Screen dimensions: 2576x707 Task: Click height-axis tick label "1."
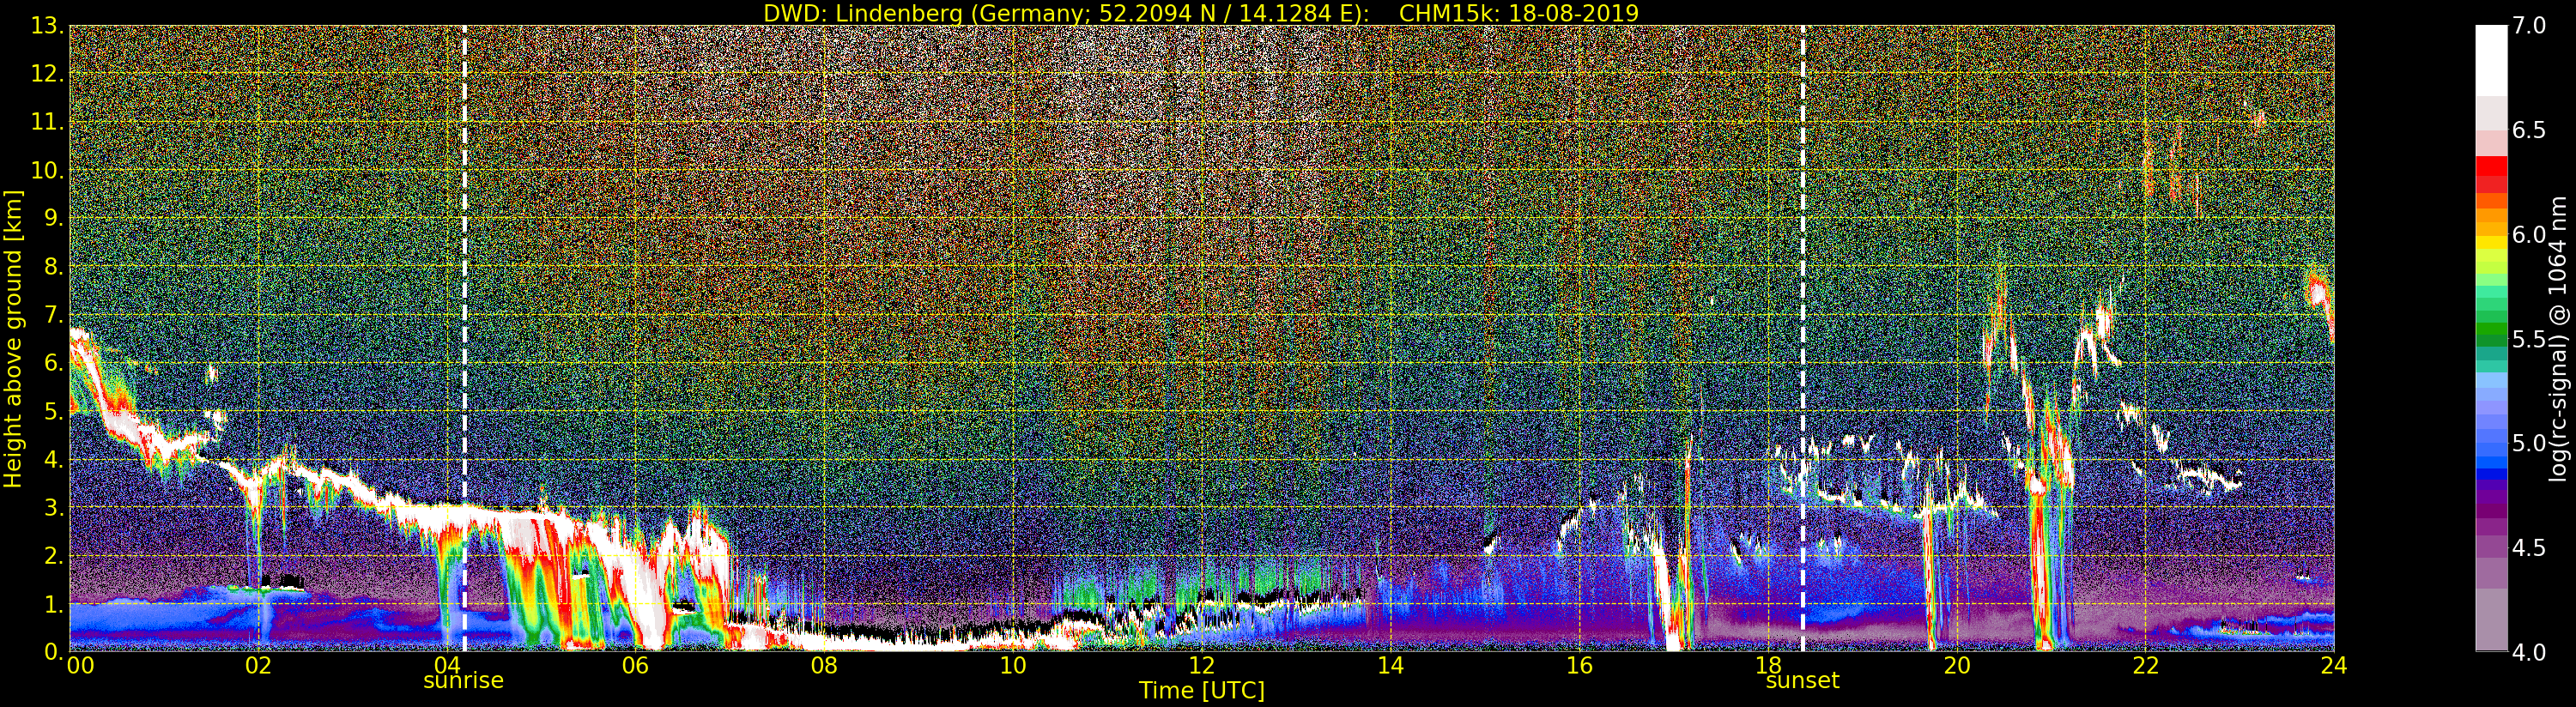[x=53, y=604]
